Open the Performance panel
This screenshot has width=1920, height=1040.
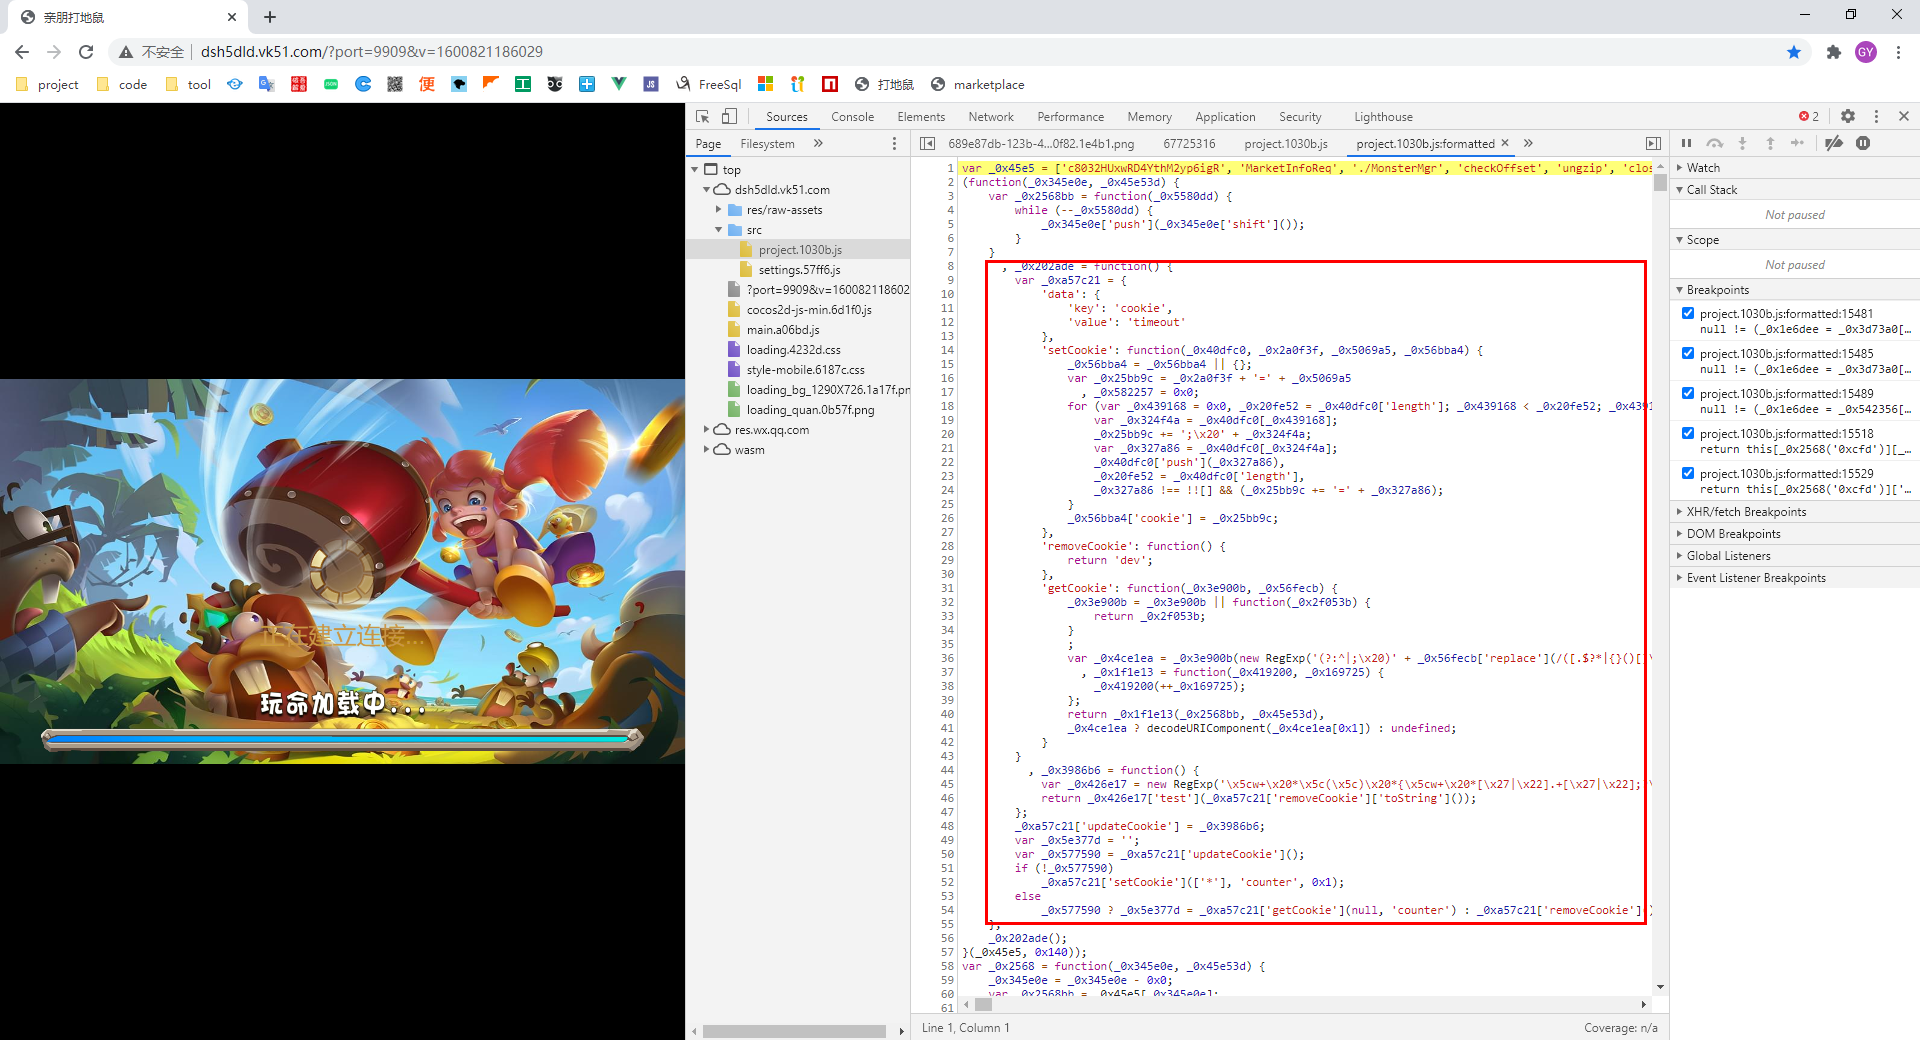(1070, 116)
